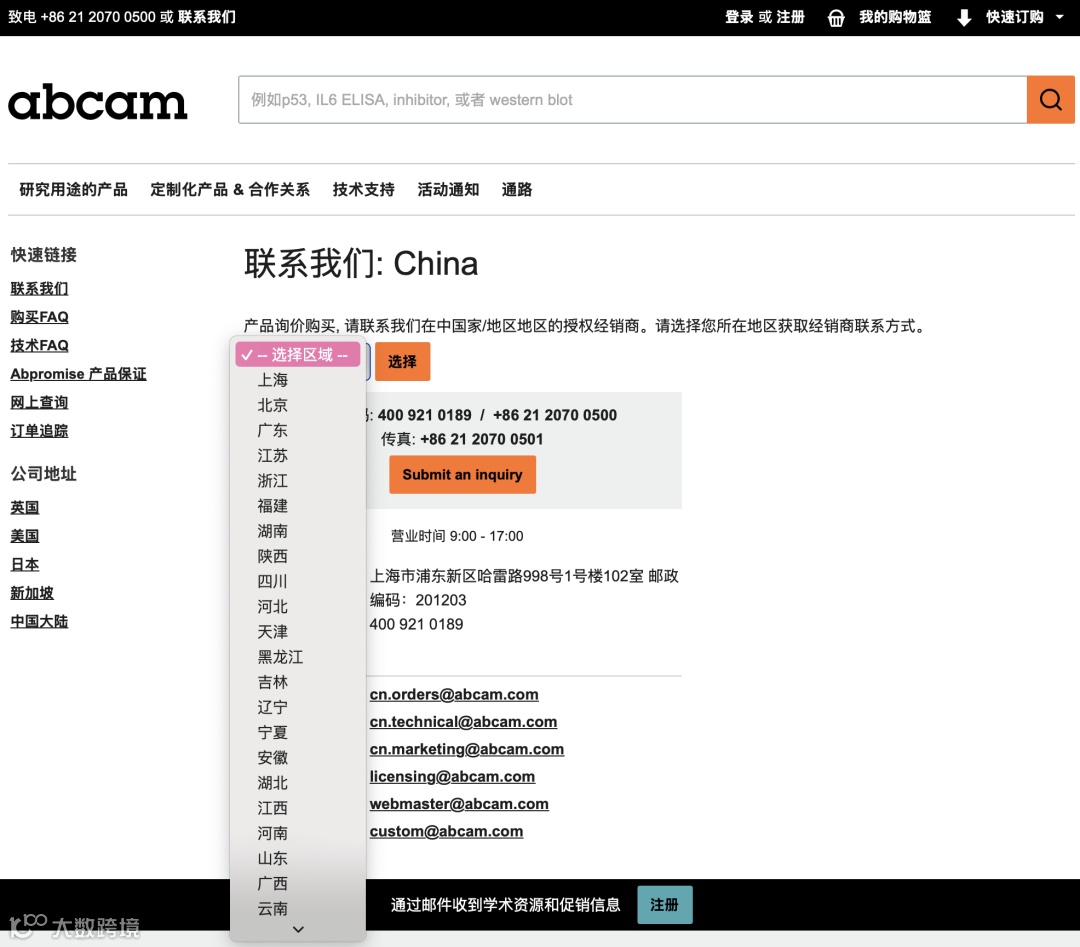
Task: Open 联系我们 sidebar link
Action: [x=39, y=289]
